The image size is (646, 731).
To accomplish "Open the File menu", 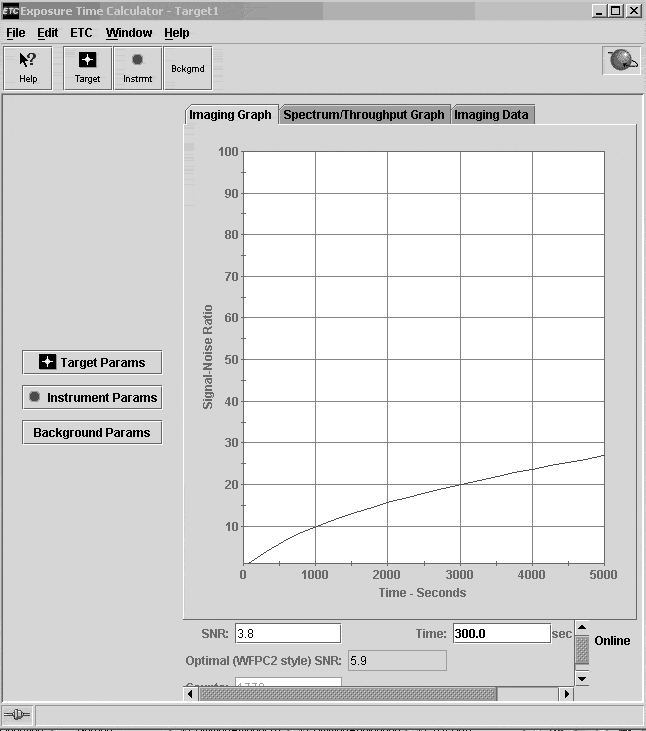I will [16, 33].
